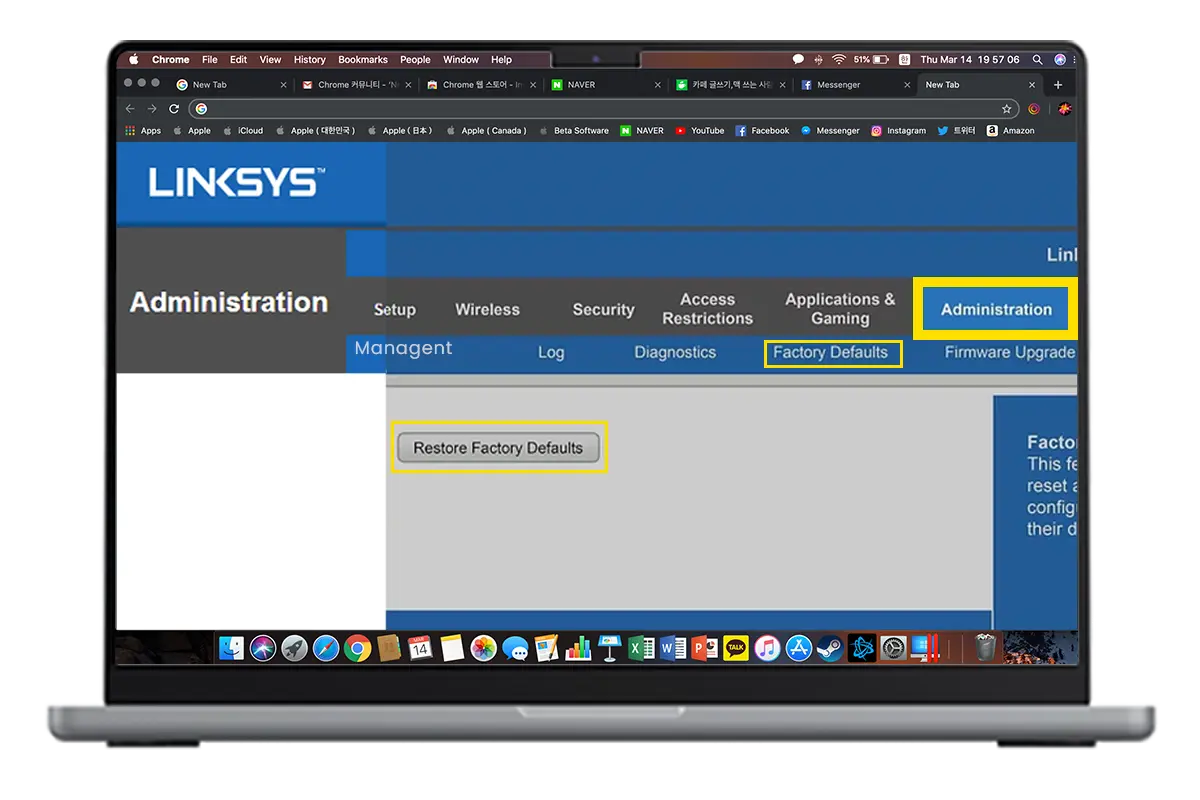Launch Steam from the Dock
The width and height of the screenshot is (1200, 800).
coord(830,648)
